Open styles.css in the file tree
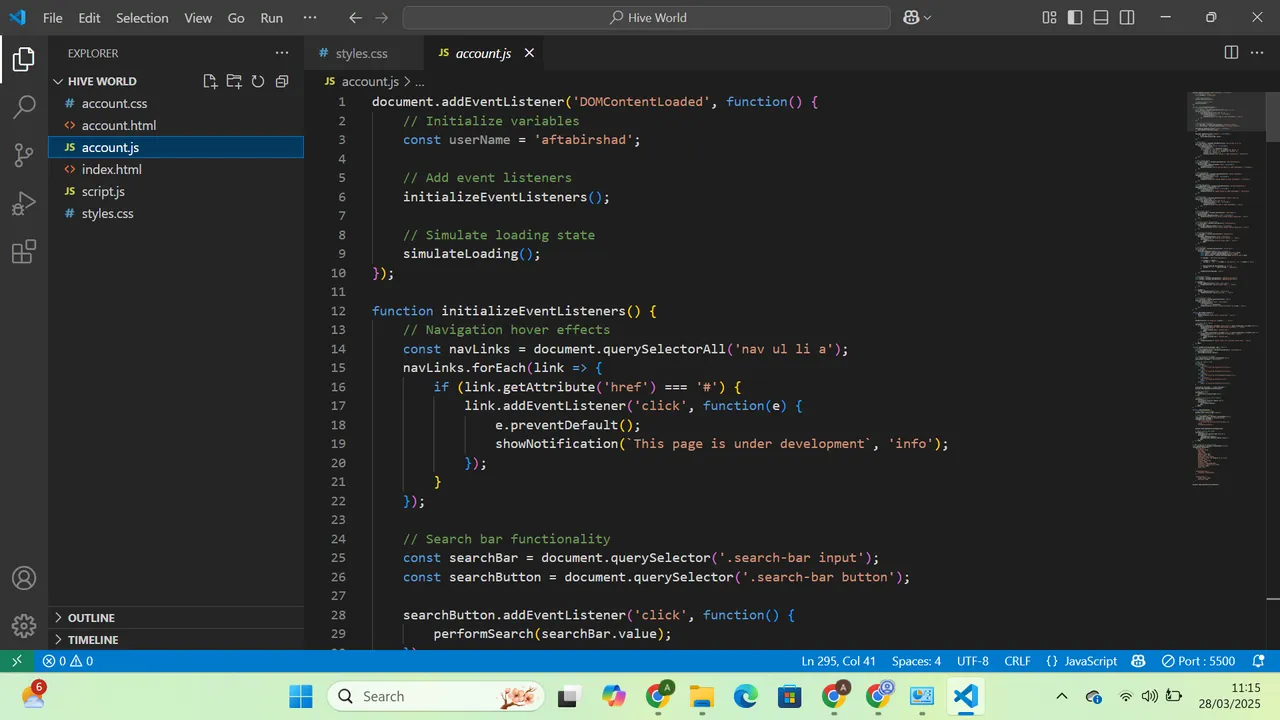The image size is (1280, 720). tap(176, 213)
